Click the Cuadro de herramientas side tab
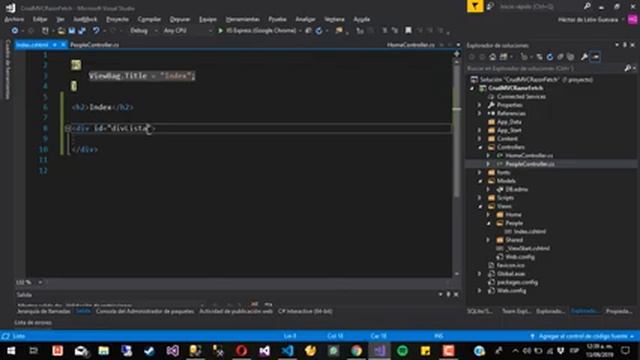The width and height of the screenshot is (640, 360). tap(7, 69)
